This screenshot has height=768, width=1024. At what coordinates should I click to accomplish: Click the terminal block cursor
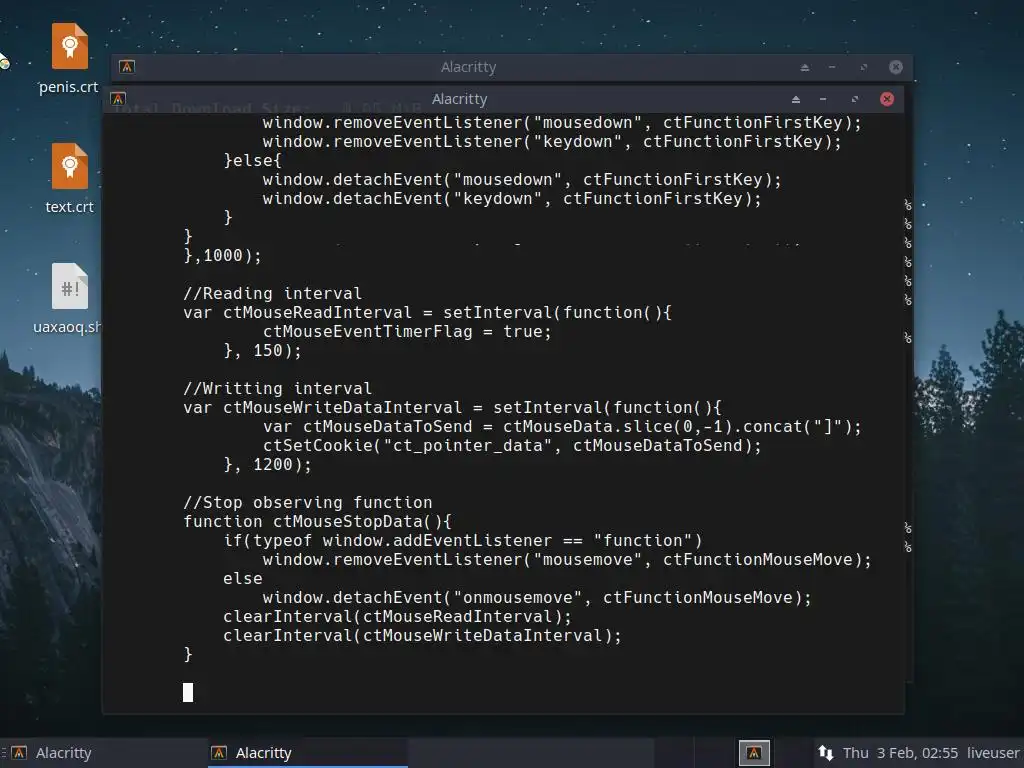coord(188,692)
